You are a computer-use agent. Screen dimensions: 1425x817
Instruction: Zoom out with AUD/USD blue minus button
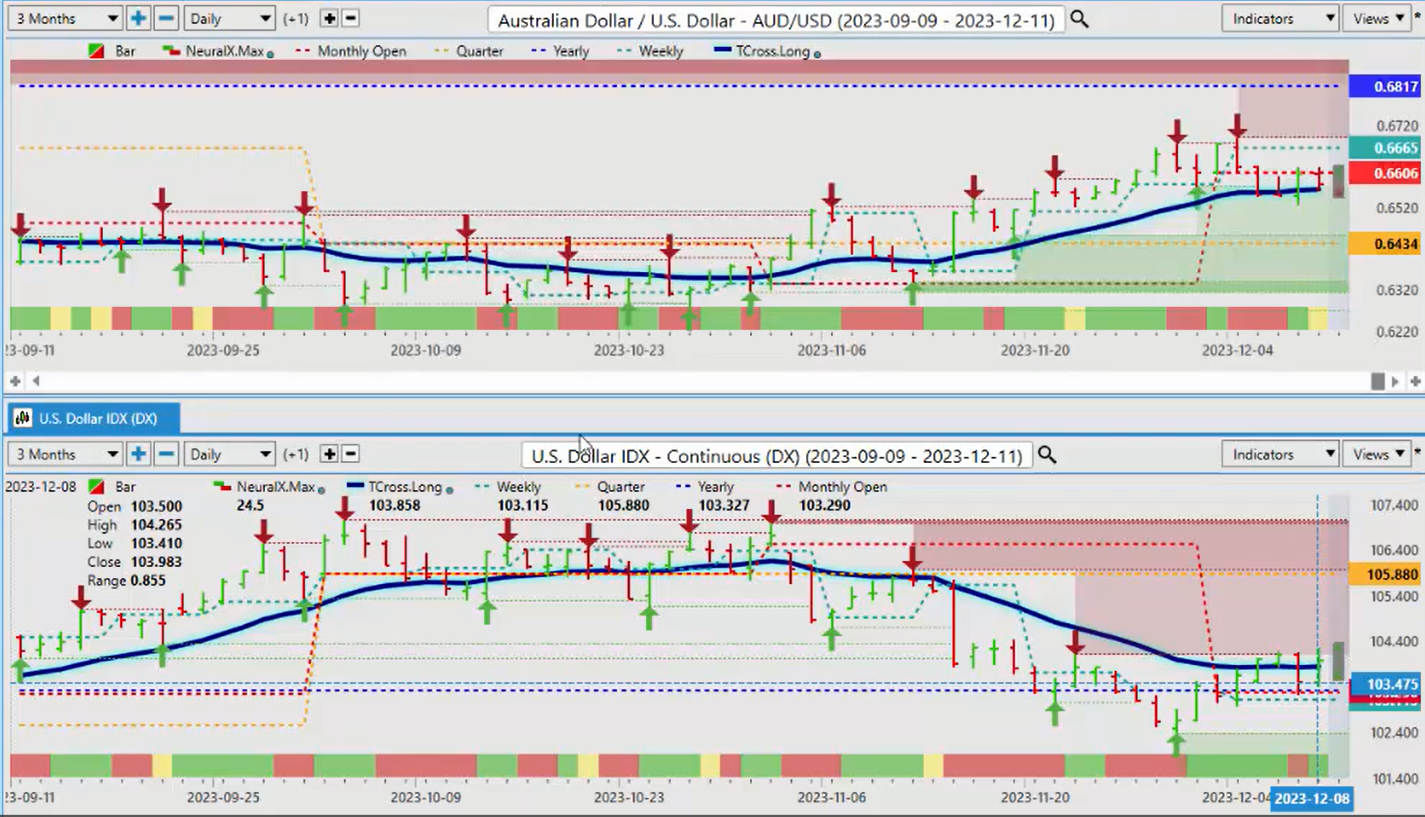167,18
